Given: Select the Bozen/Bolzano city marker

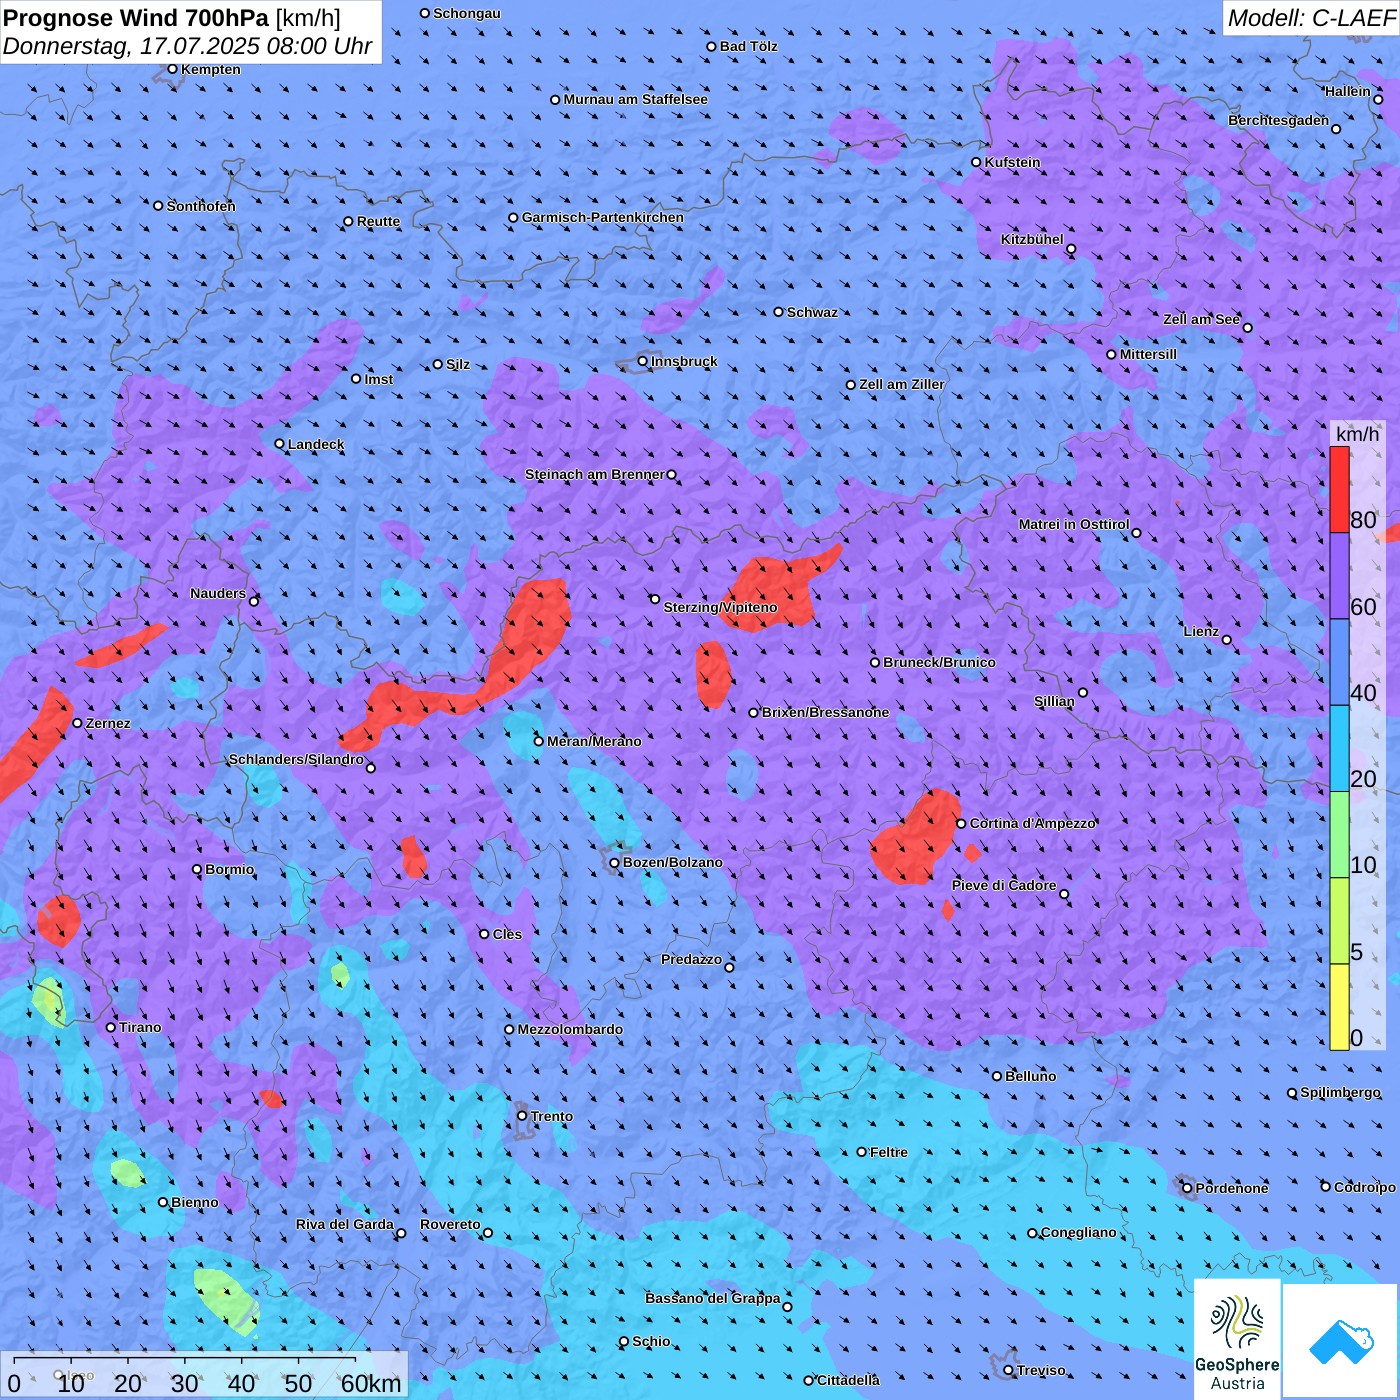Looking at the screenshot, I should [x=614, y=863].
